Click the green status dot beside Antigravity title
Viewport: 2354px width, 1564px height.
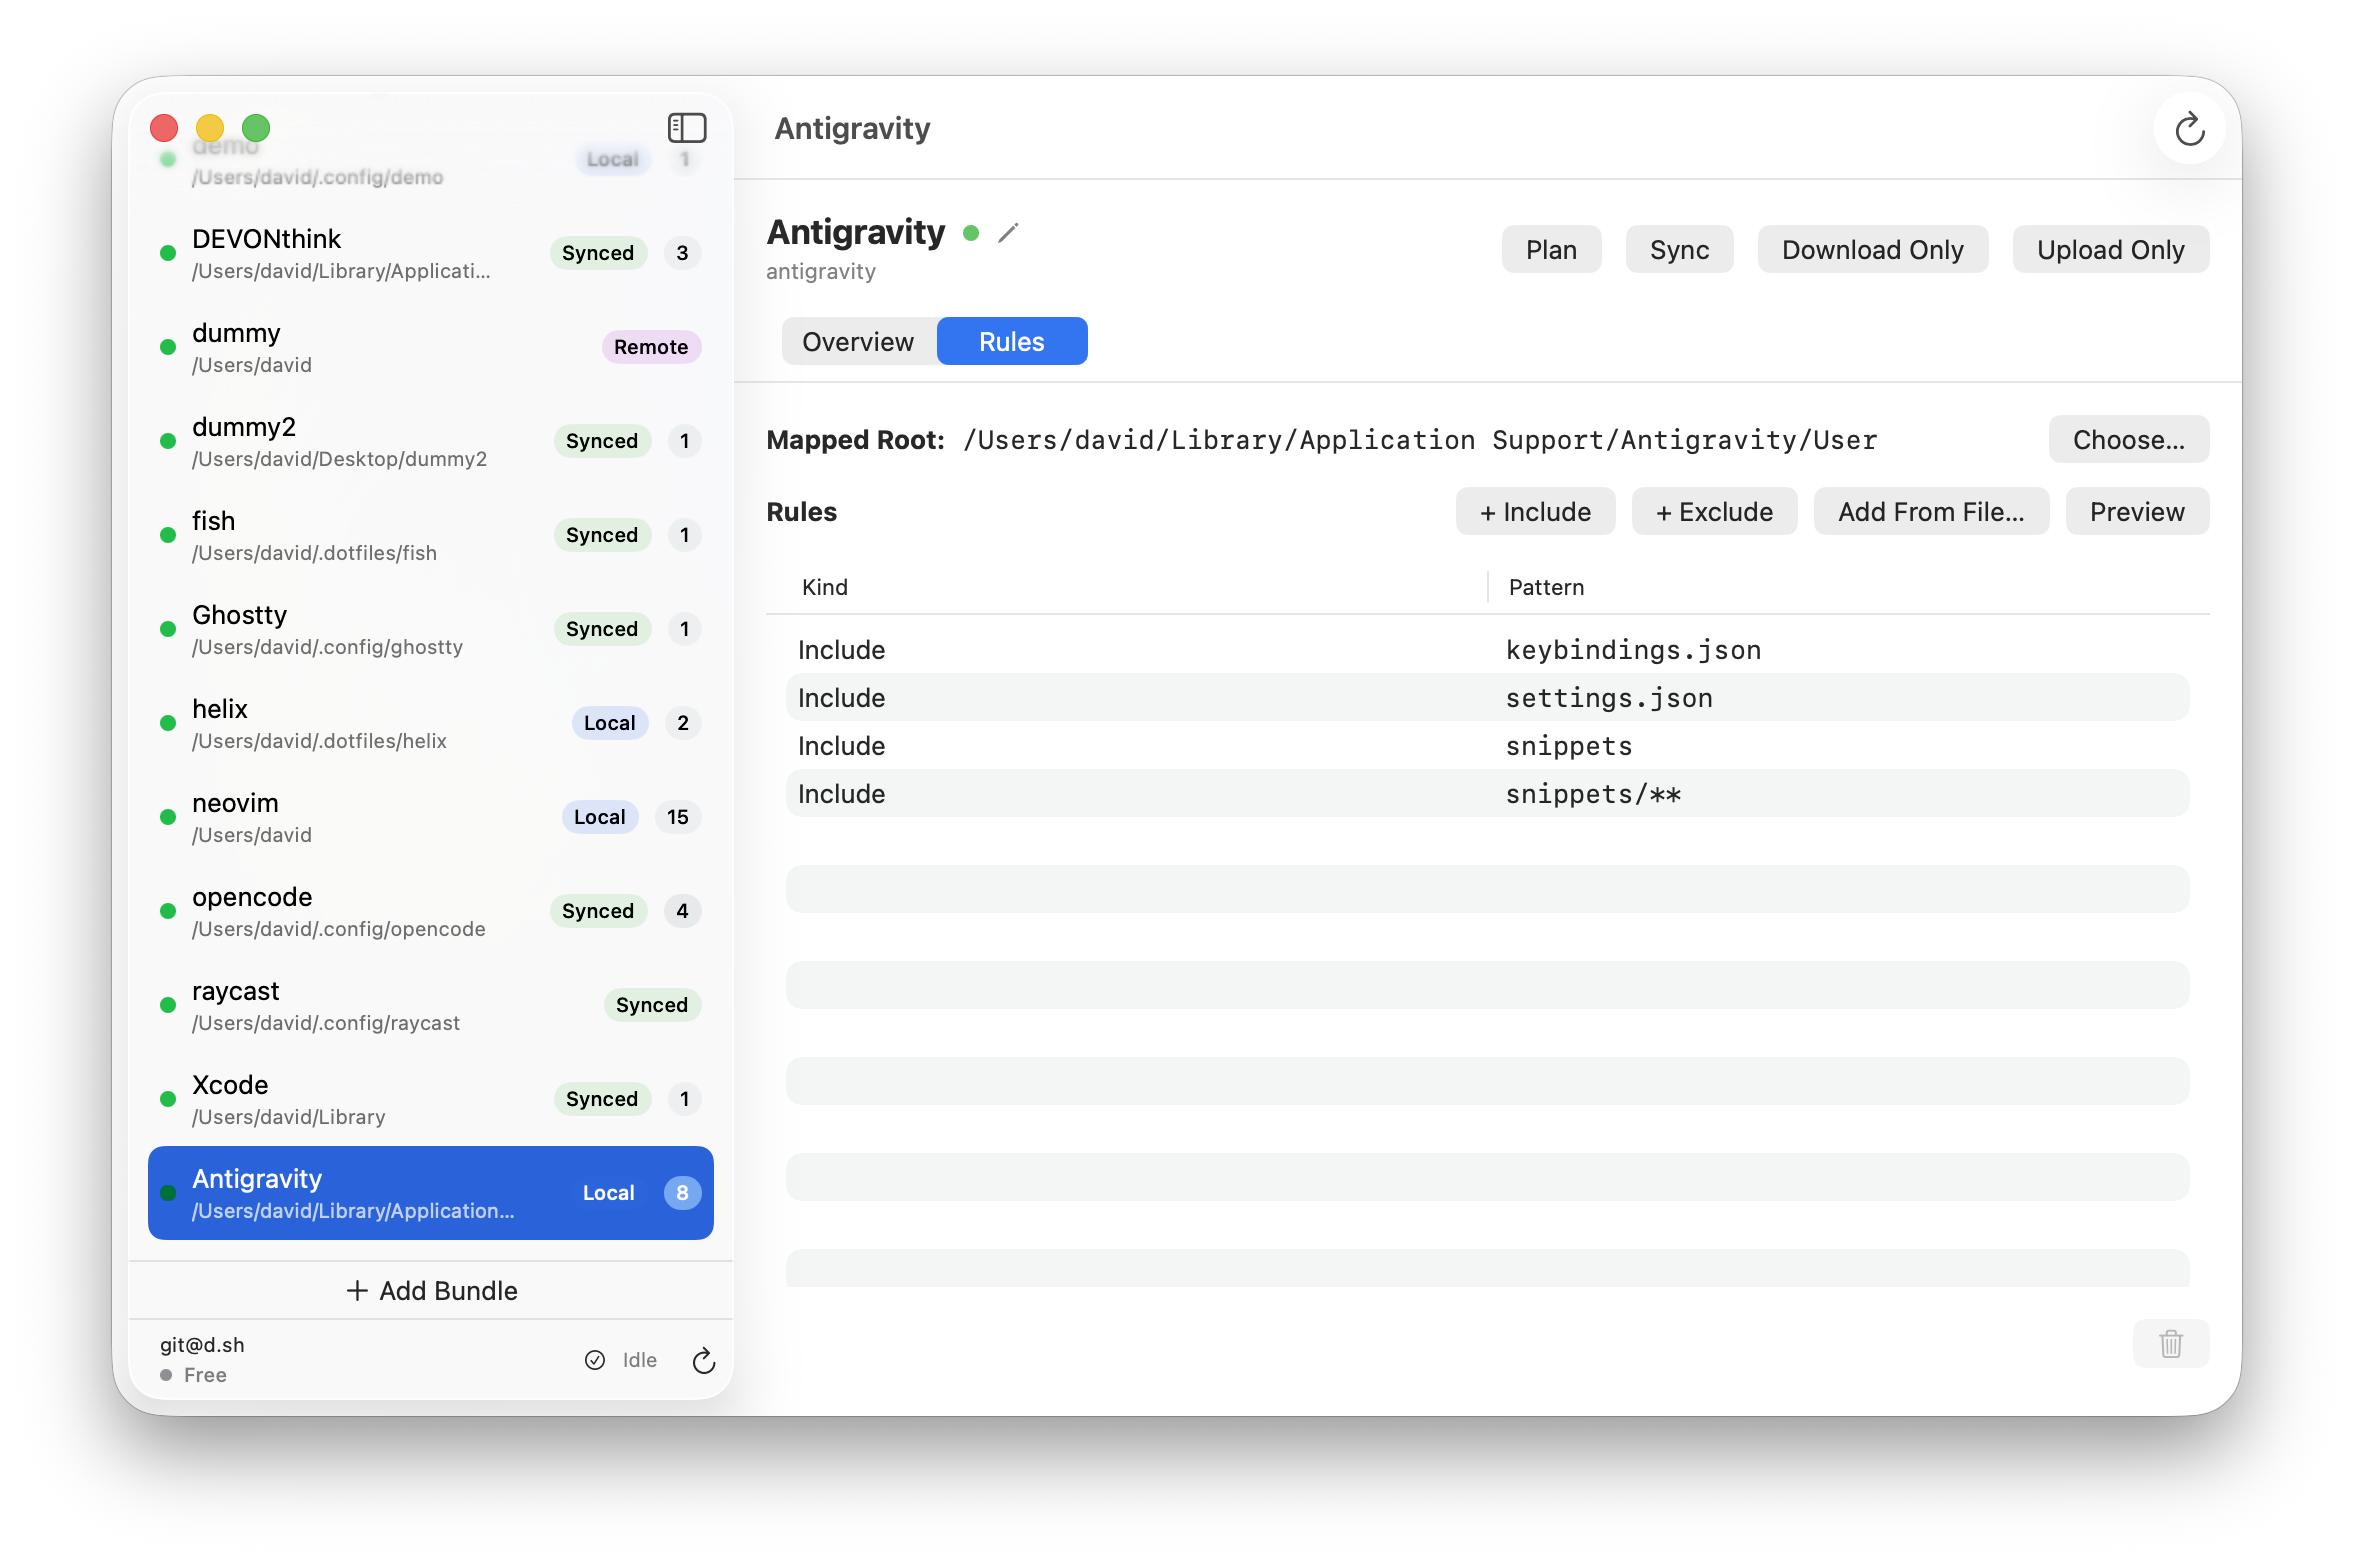970,233
